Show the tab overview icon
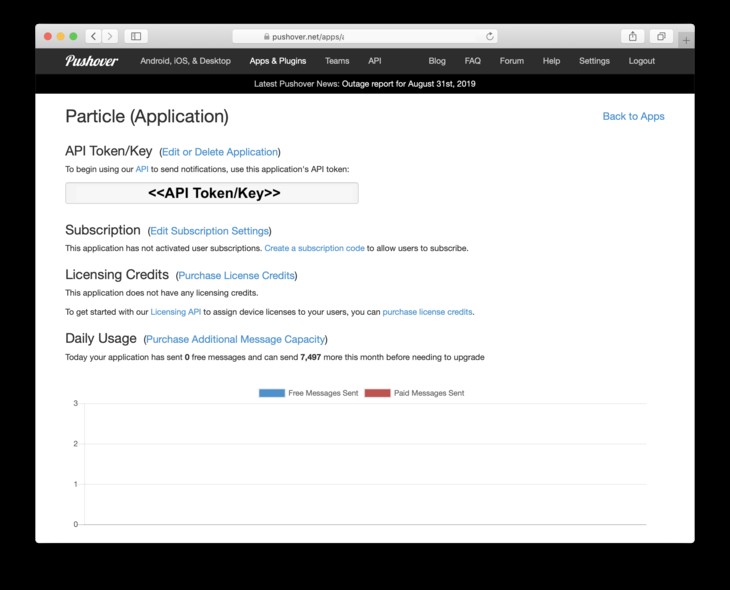 pos(660,36)
